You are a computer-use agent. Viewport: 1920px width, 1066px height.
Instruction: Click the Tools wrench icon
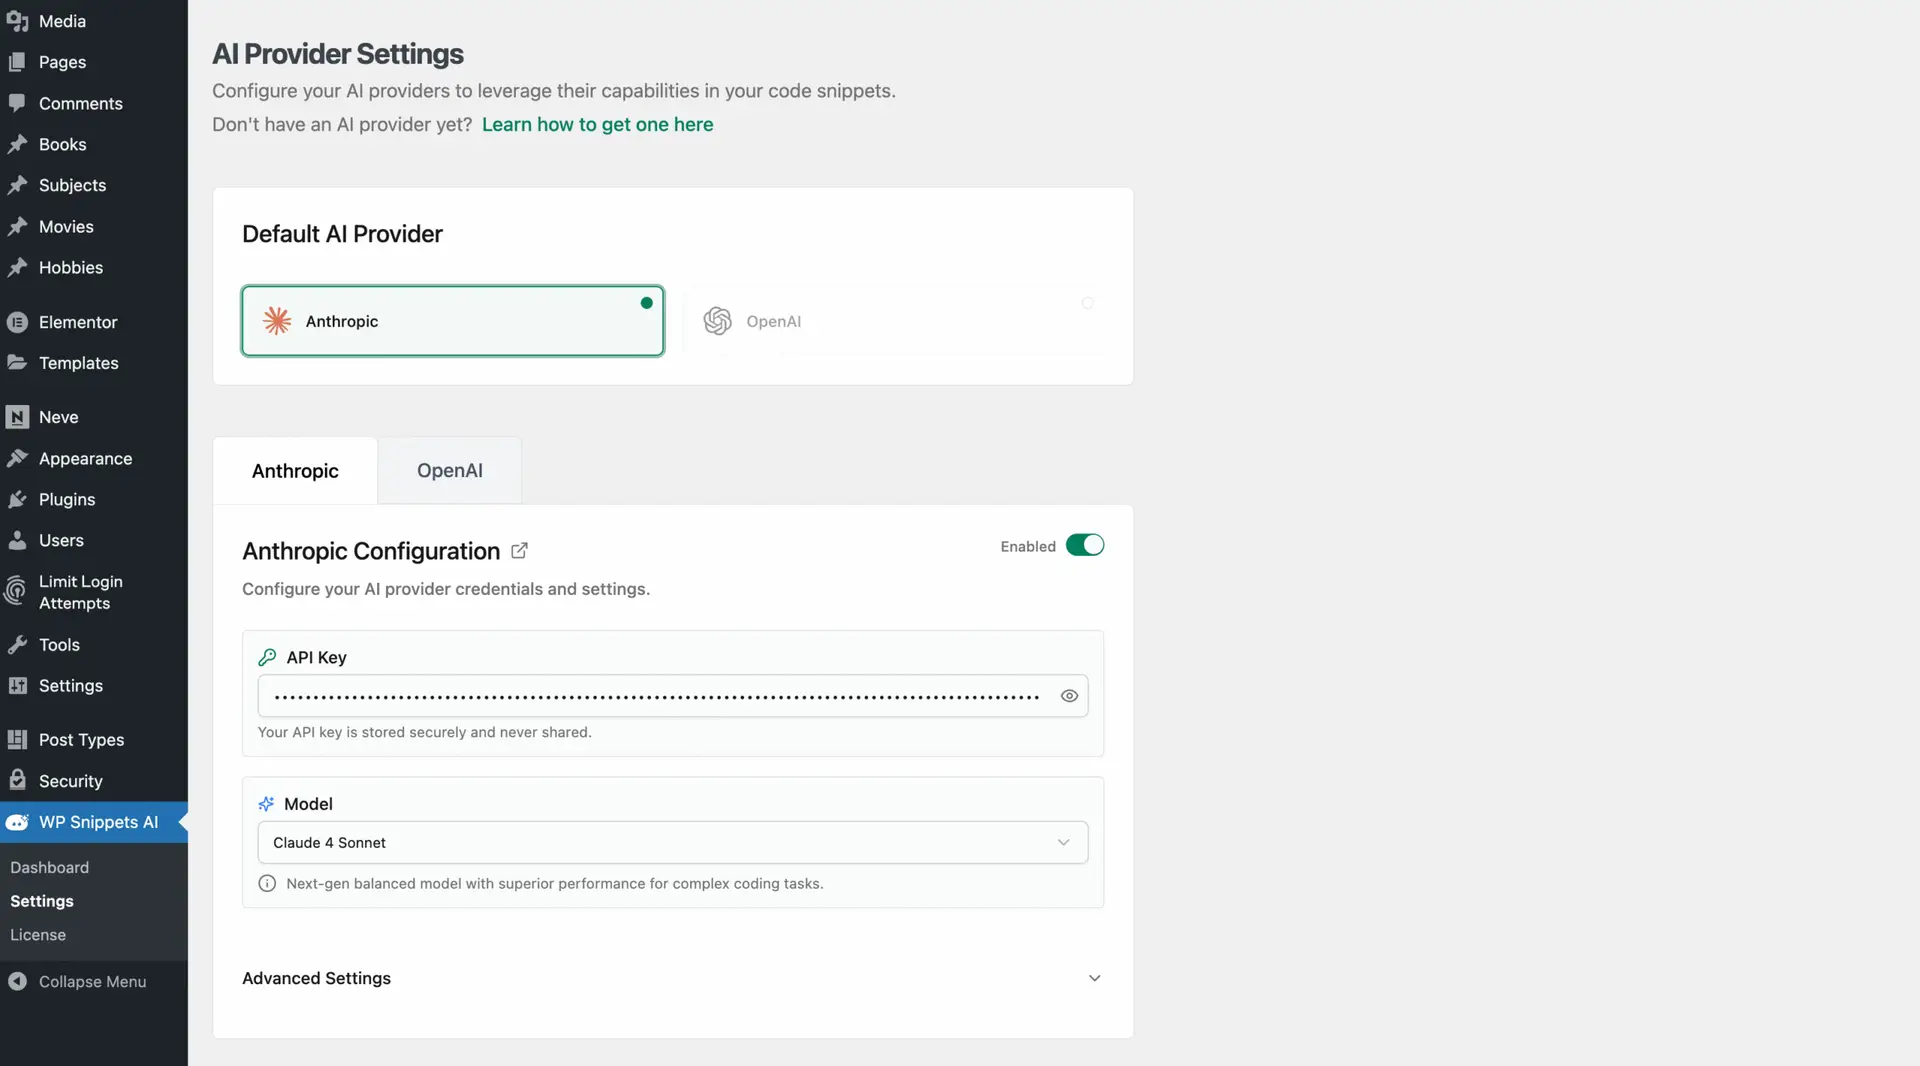(17, 645)
